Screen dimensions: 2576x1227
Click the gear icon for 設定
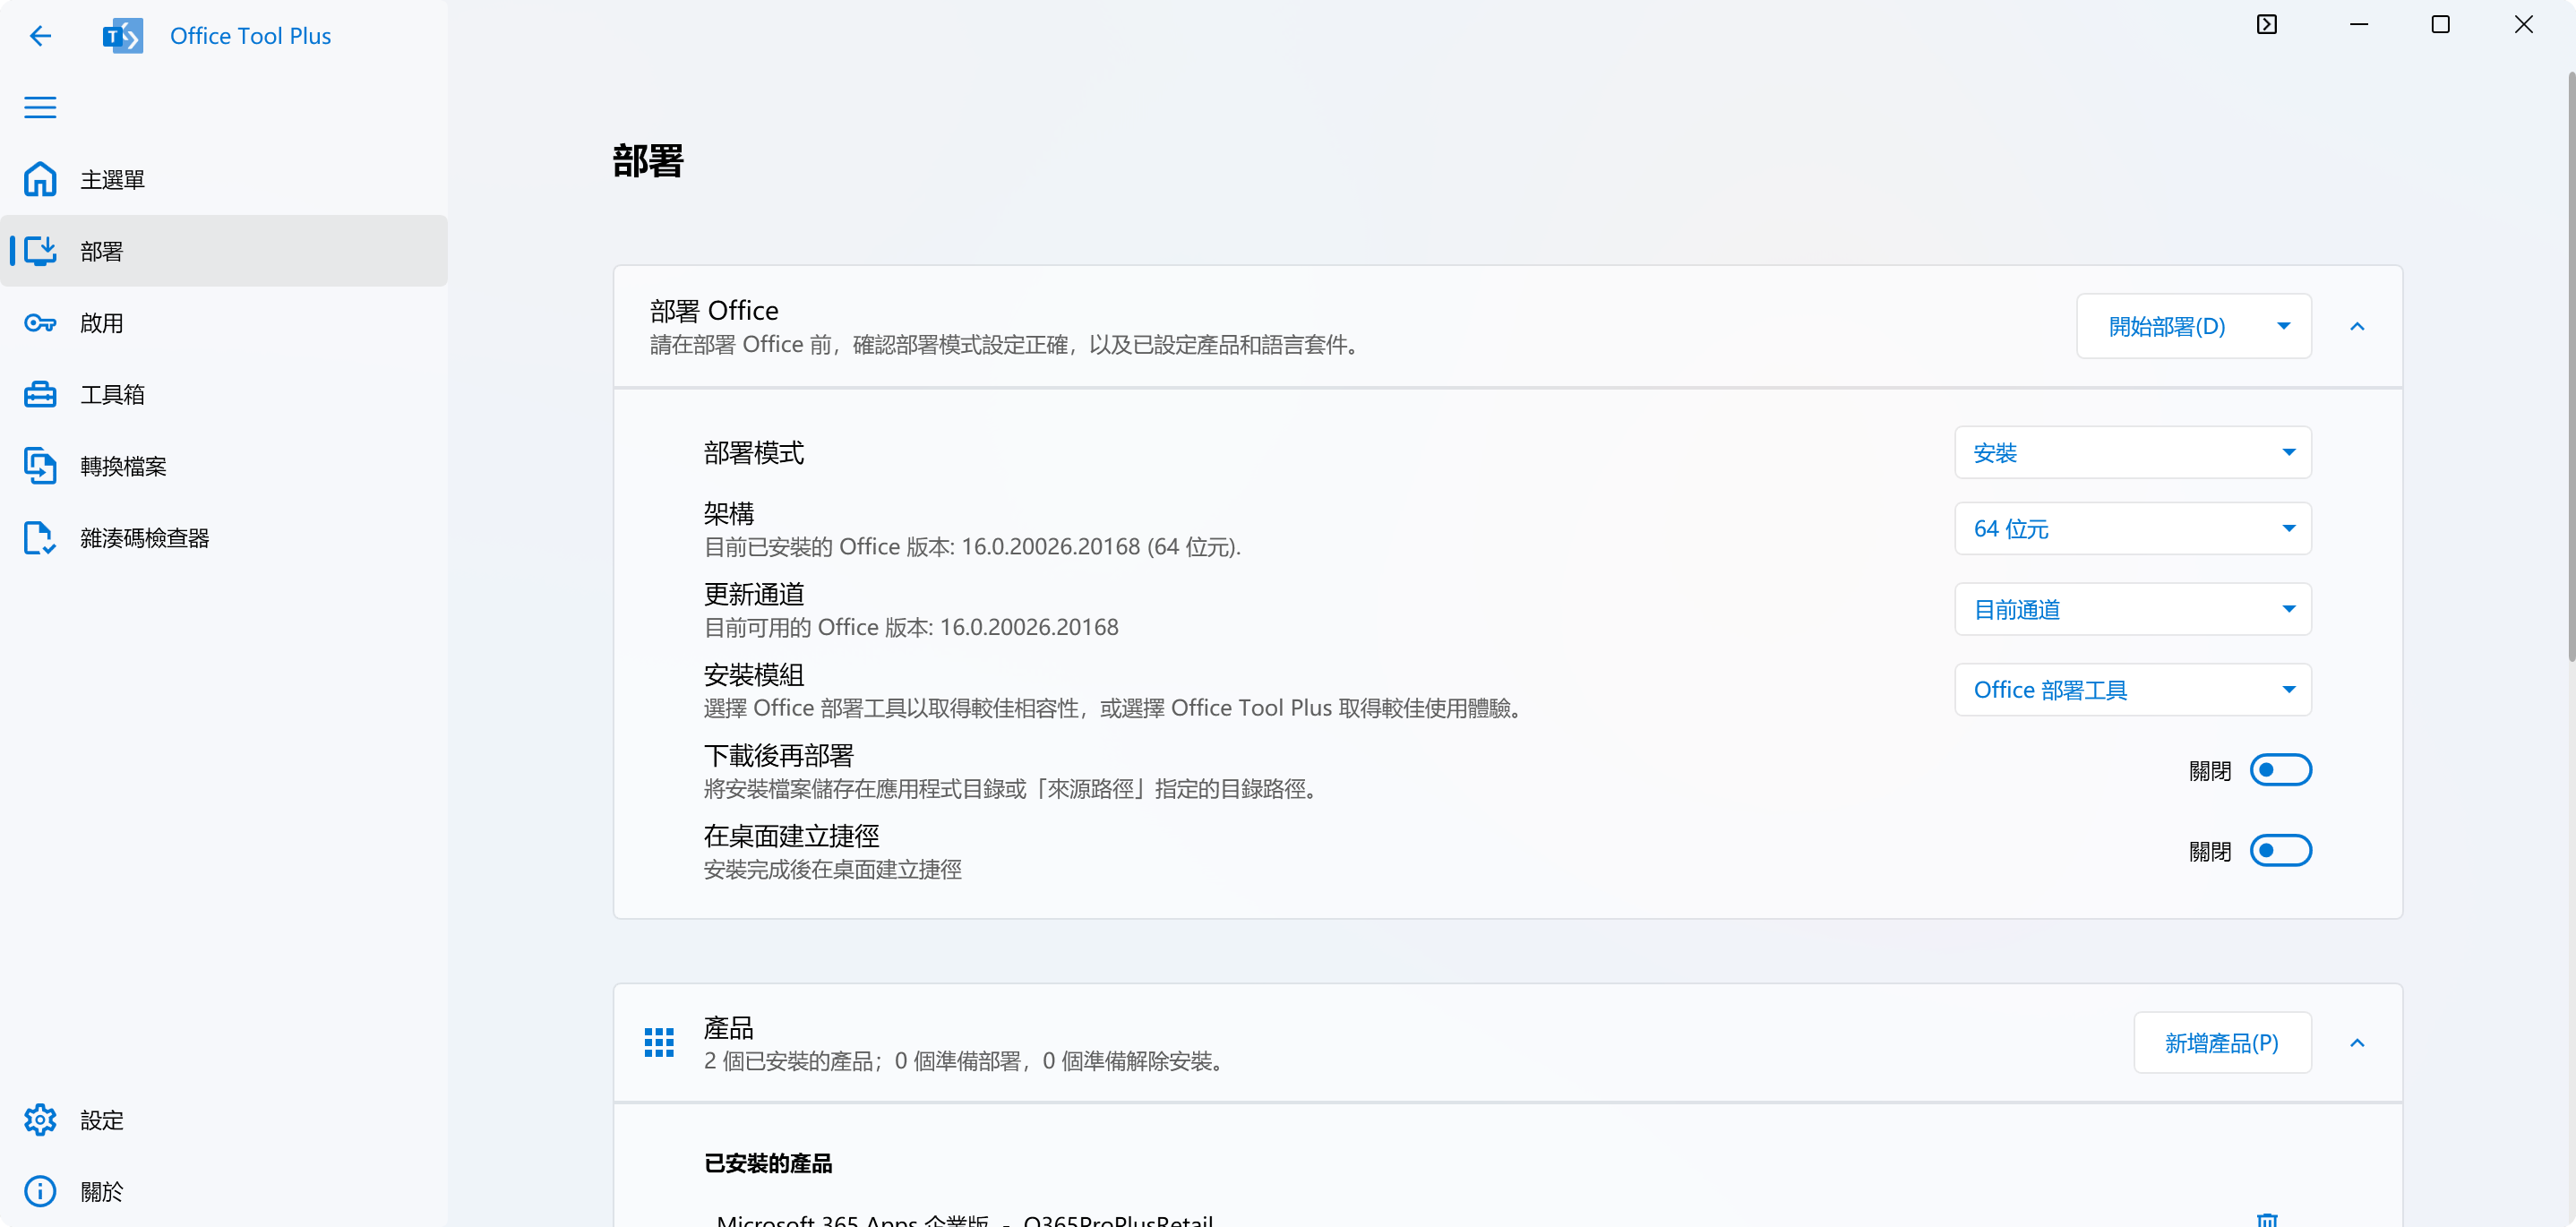pyautogui.click(x=40, y=1120)
